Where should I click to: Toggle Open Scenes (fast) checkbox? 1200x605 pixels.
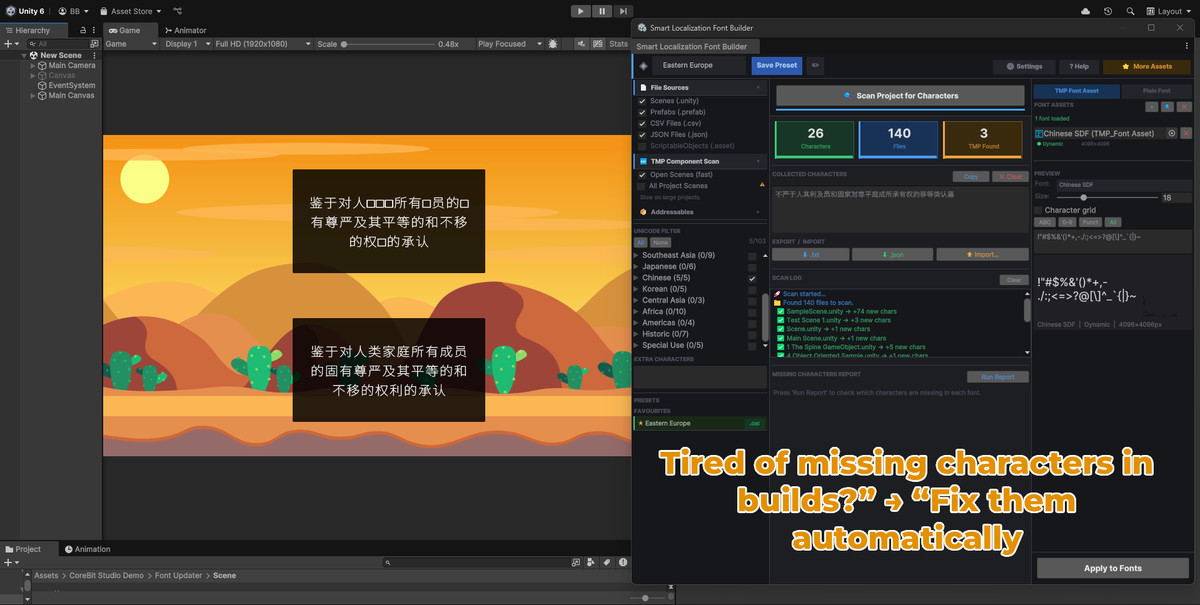click(642, 175)
